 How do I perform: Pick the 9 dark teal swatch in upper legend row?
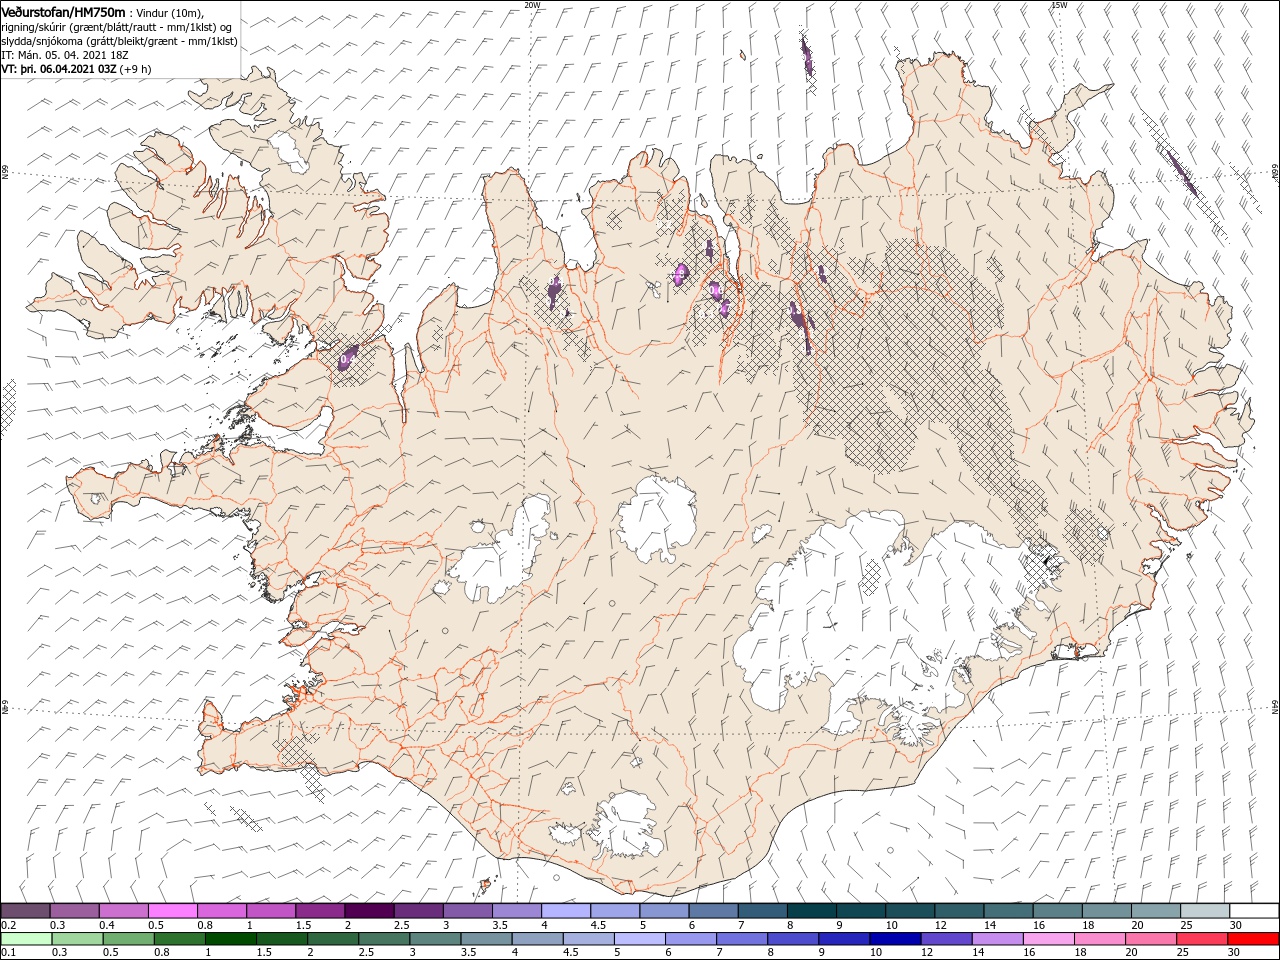[x=860, y=911]
